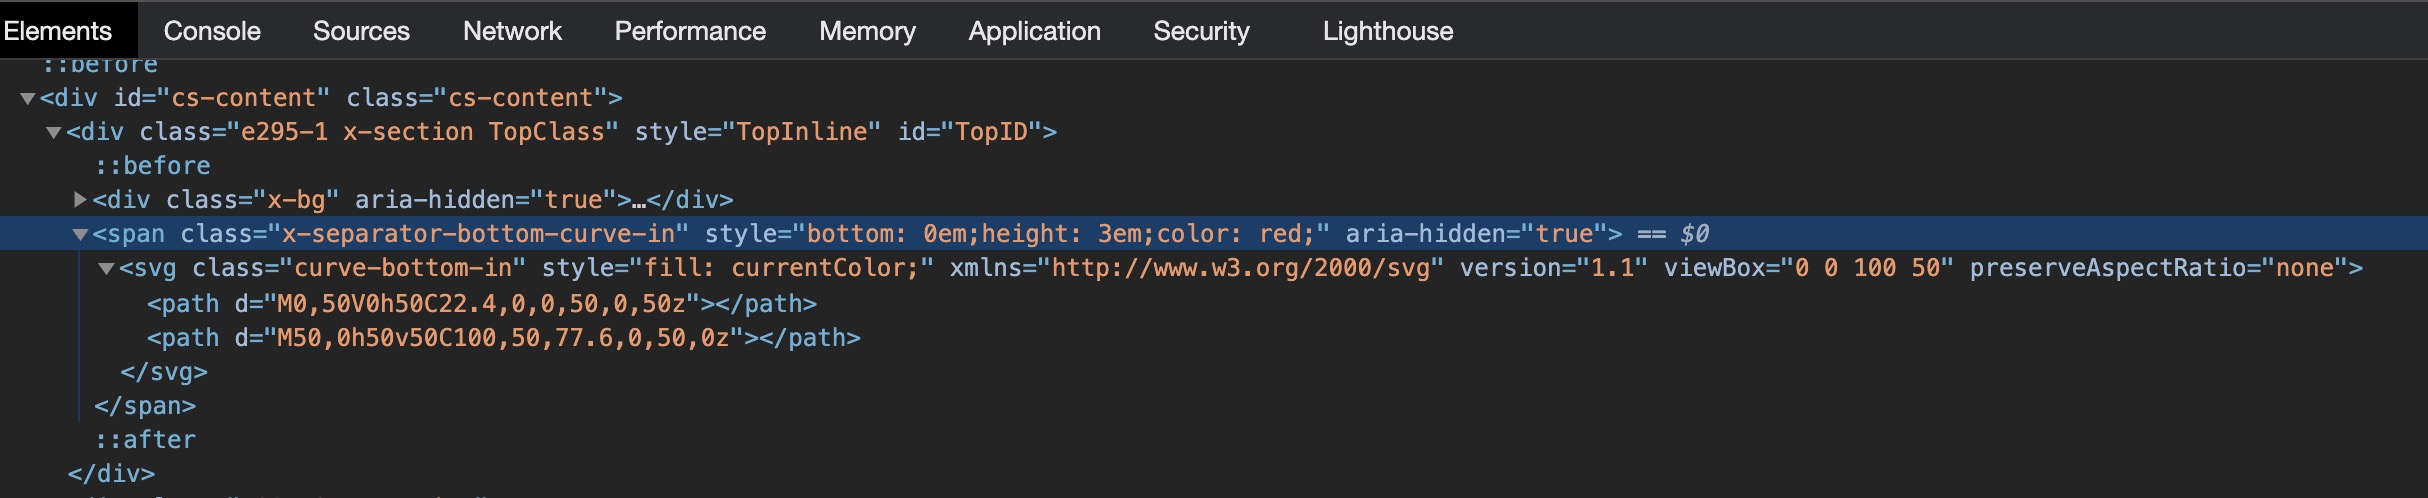The width and height of the screenshot is (2428, 498).
Task: Collapse the svg curve-bottom-in node
Action: [106, 268]
